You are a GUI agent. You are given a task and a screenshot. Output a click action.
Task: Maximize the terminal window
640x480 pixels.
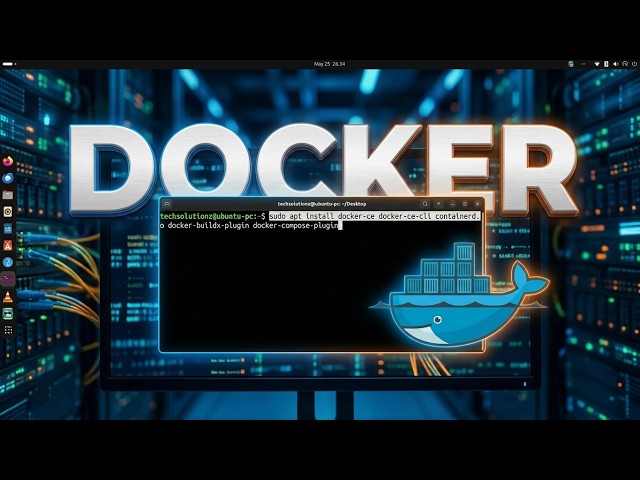(464, 204)
